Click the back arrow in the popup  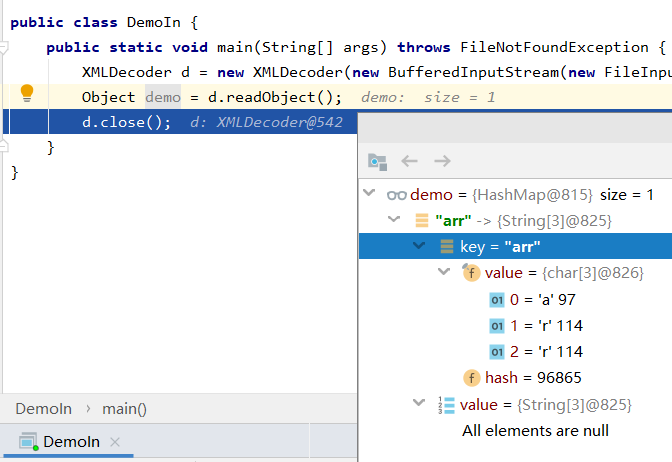(x=409, y=161)
